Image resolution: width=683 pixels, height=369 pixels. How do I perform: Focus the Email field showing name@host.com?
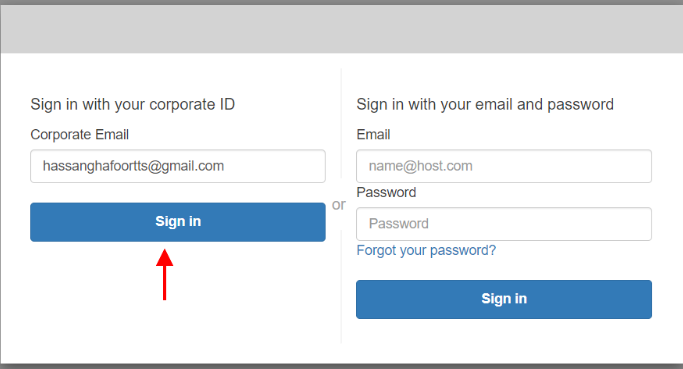coord(504,166)
